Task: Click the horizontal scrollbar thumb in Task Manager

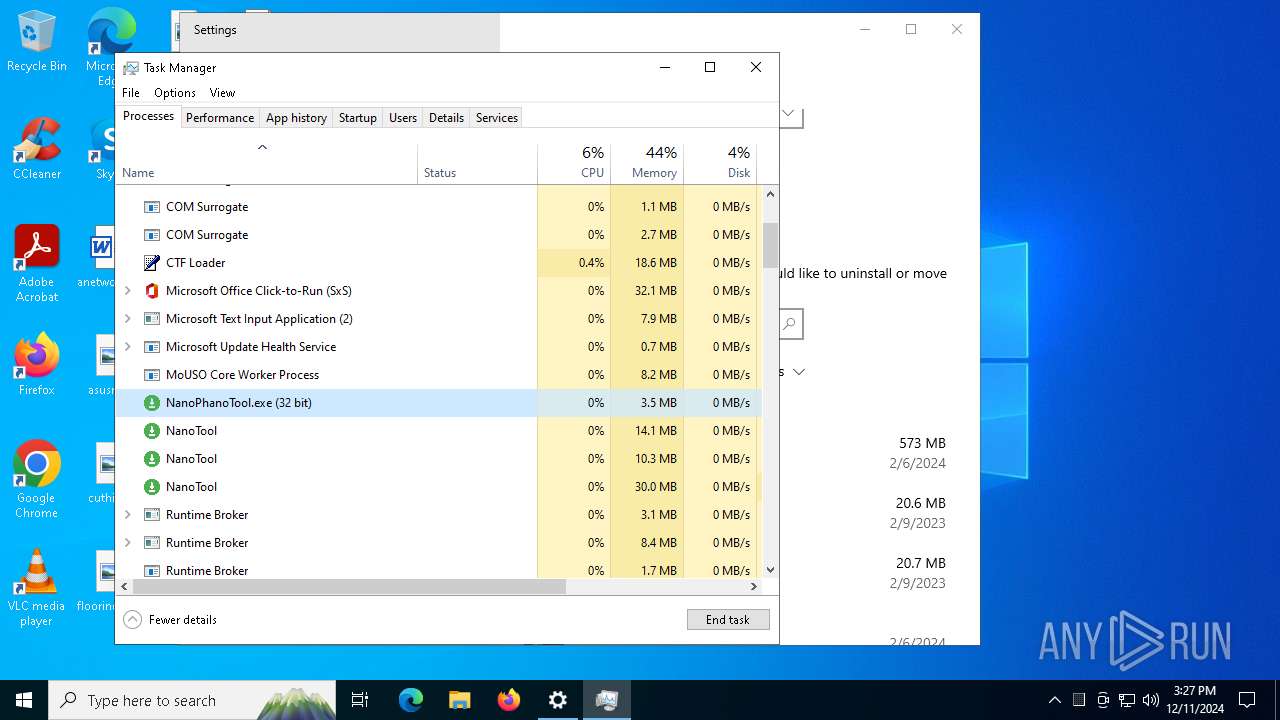Action: click(x=349, y=586)
